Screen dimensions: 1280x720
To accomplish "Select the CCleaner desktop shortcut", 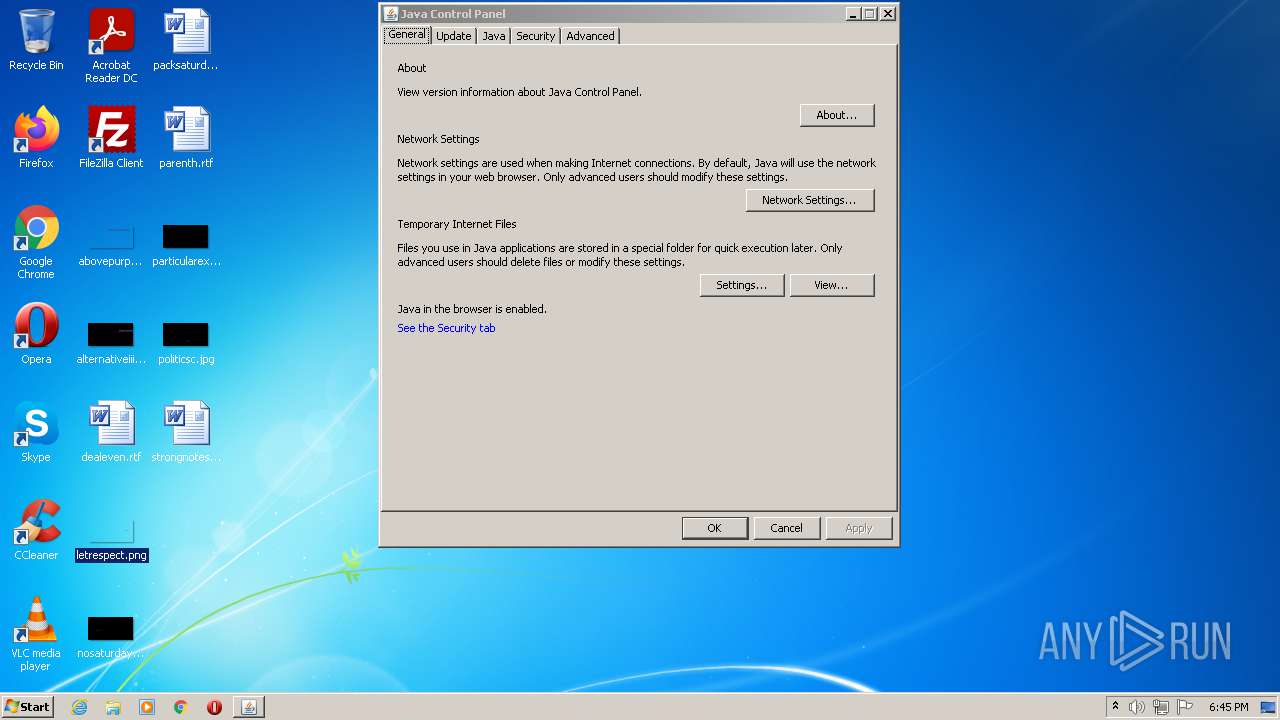I will [36, 530].
